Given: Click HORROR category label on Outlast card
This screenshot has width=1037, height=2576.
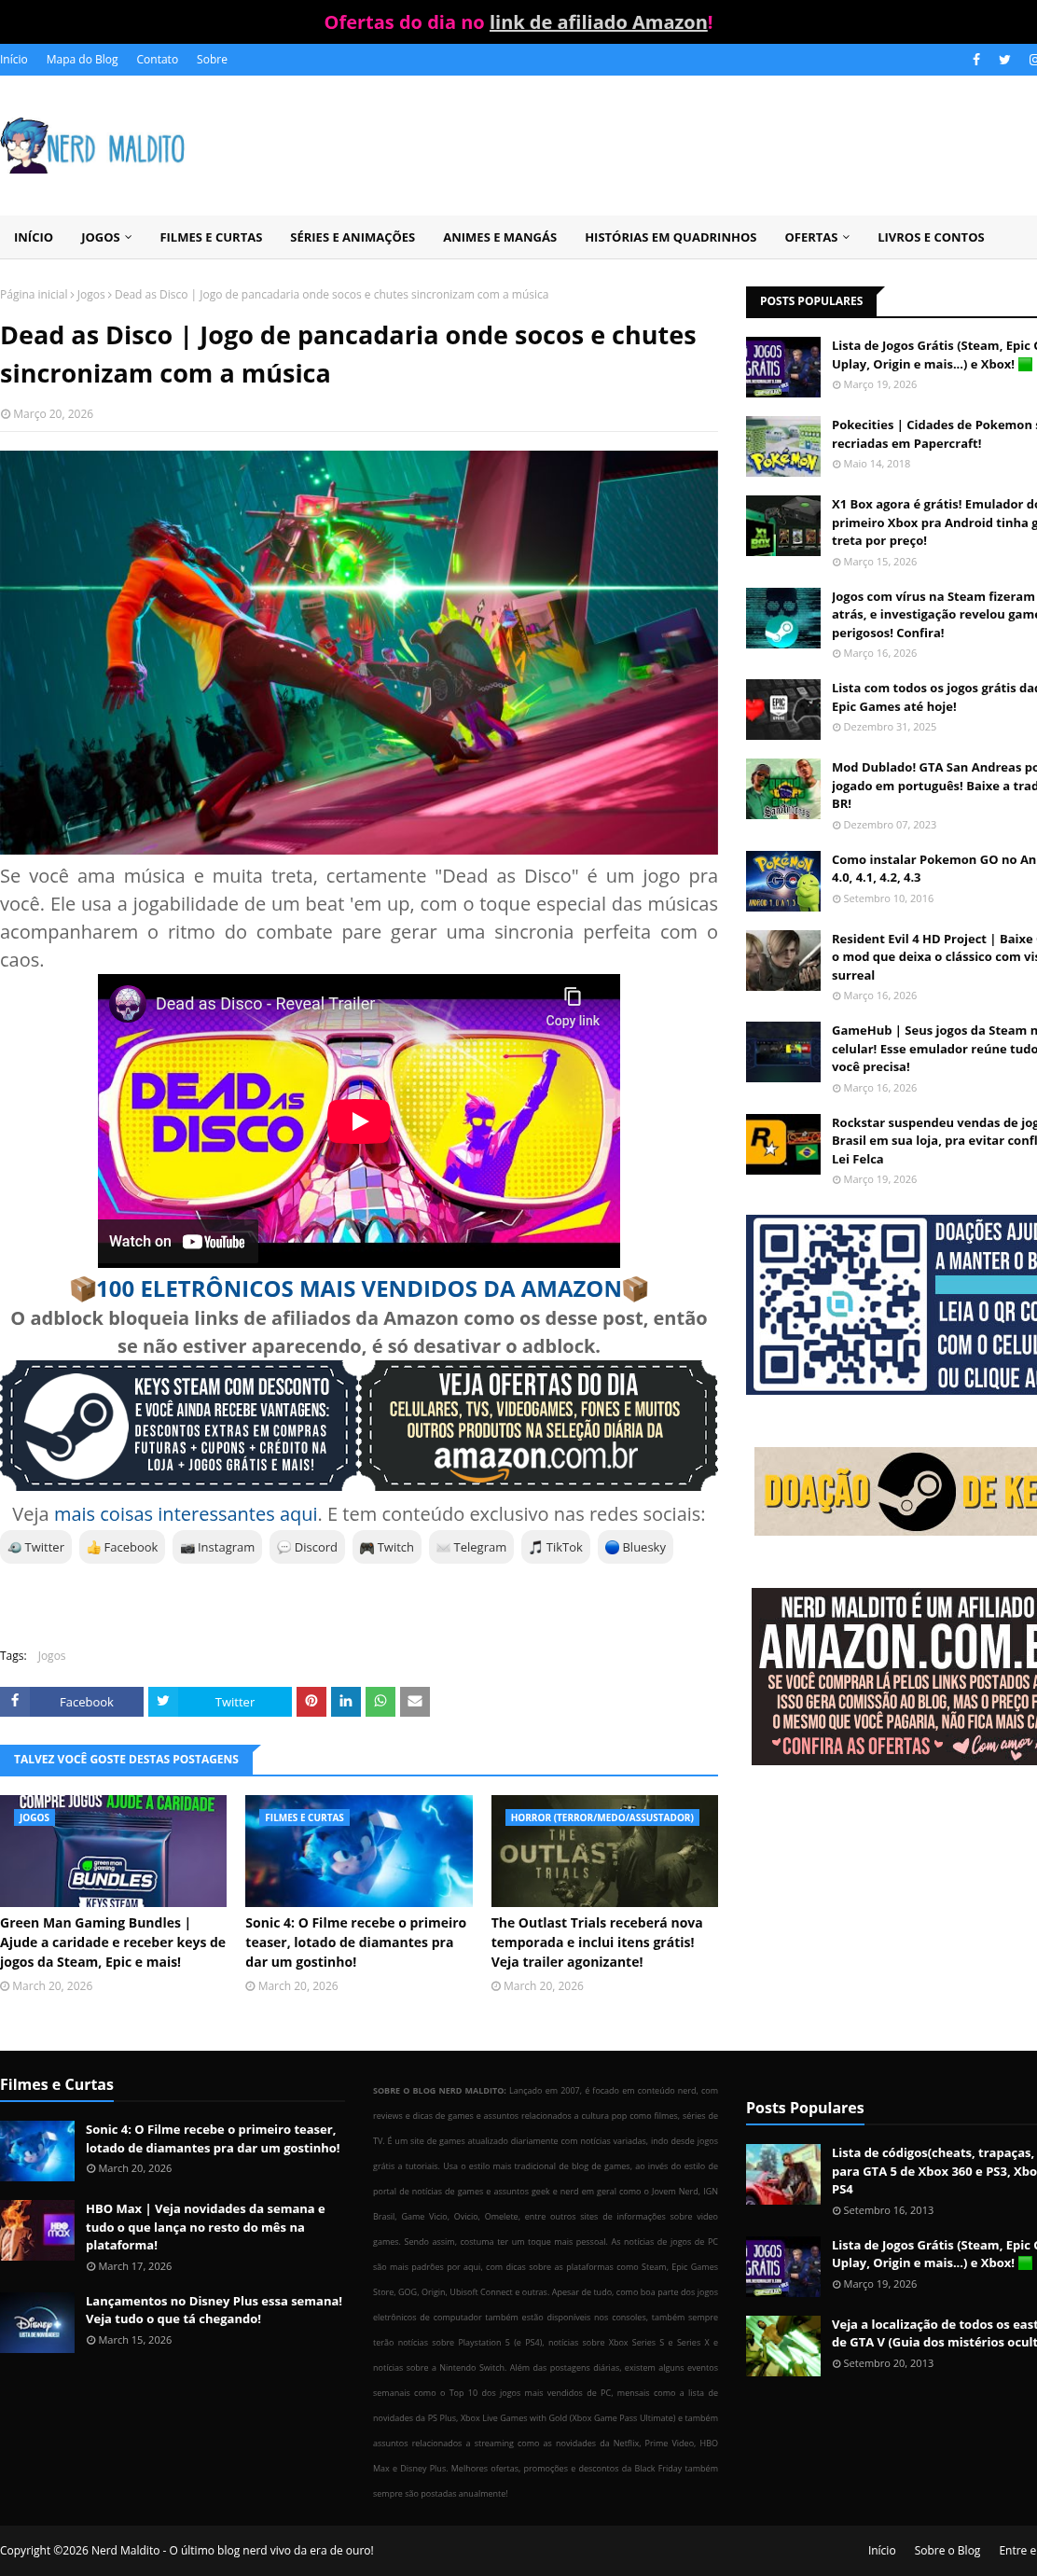Looking at the screenshot, I should 602,1817.
